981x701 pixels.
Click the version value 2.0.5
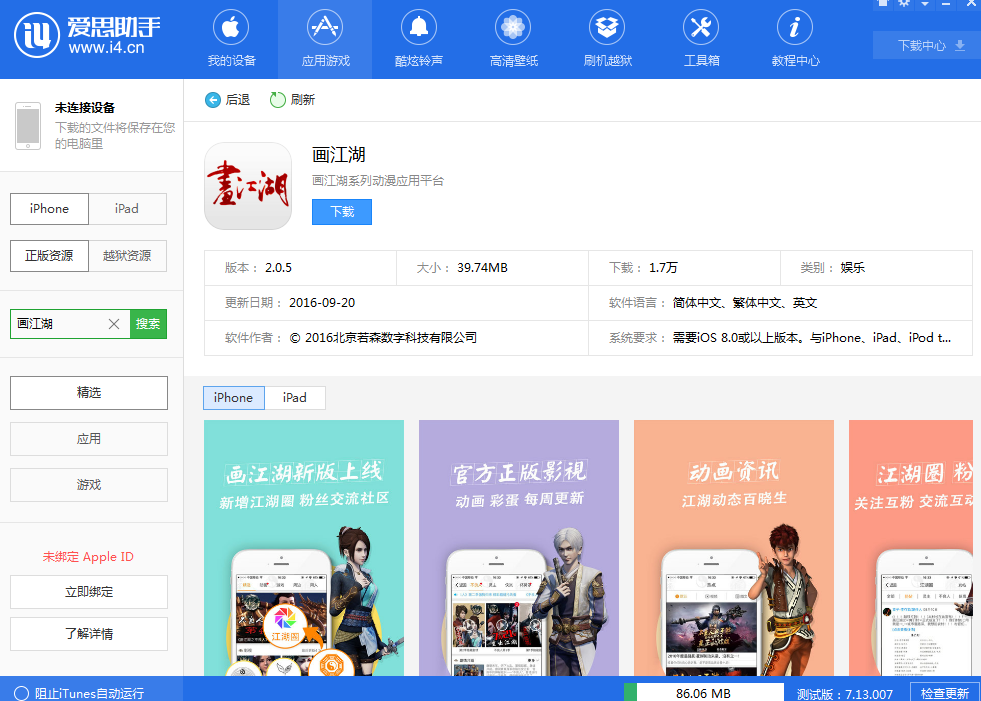(278, 268)
